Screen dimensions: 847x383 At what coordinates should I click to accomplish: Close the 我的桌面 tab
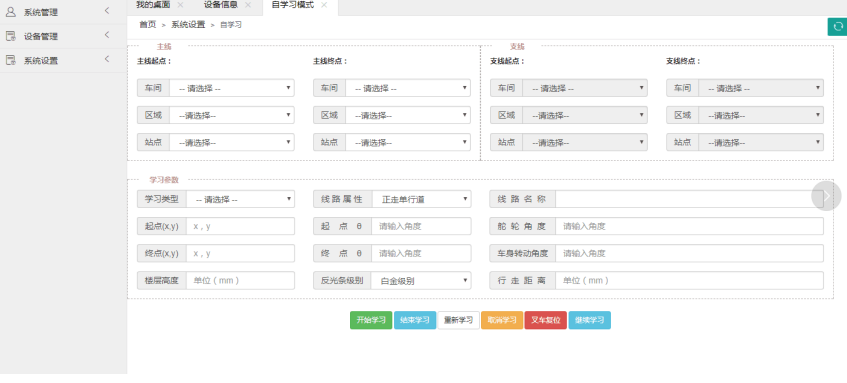[x=180, y=5]
